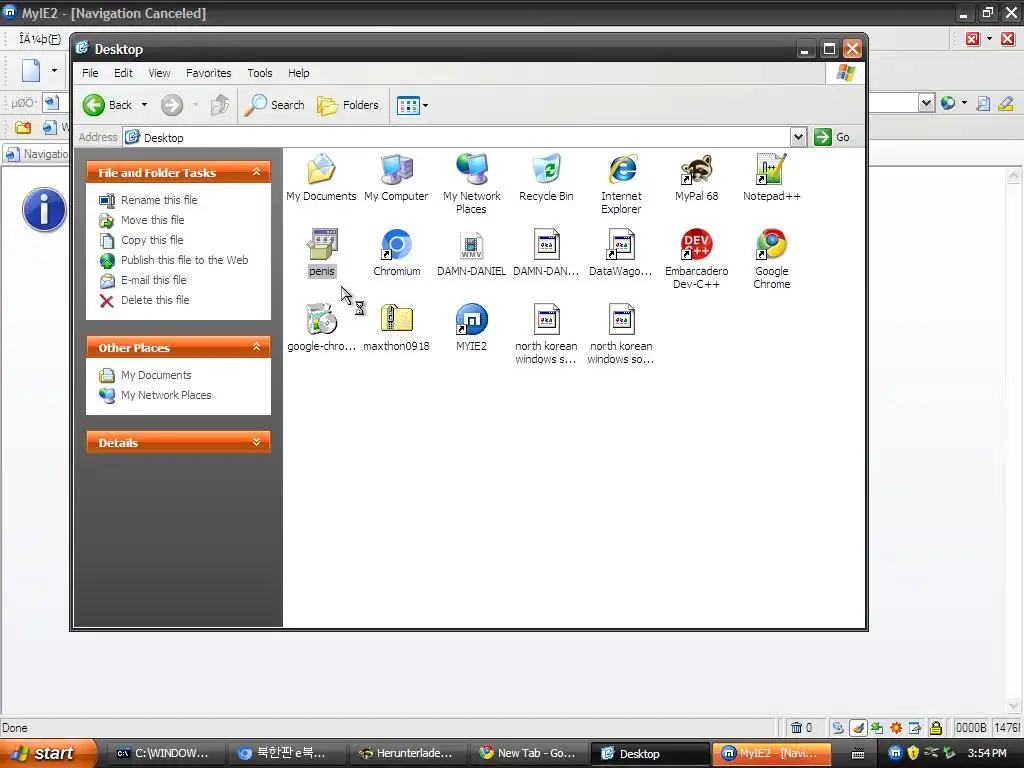Open the Search toolbar button
This screenshot has width=1024, height=768.
[x=274, y=105]
